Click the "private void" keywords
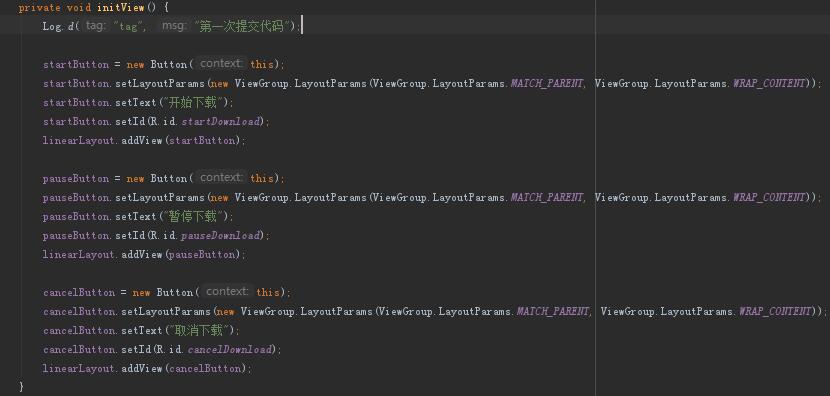The width and height of the screenshot is (830, 396). click(x=56, y=8)
